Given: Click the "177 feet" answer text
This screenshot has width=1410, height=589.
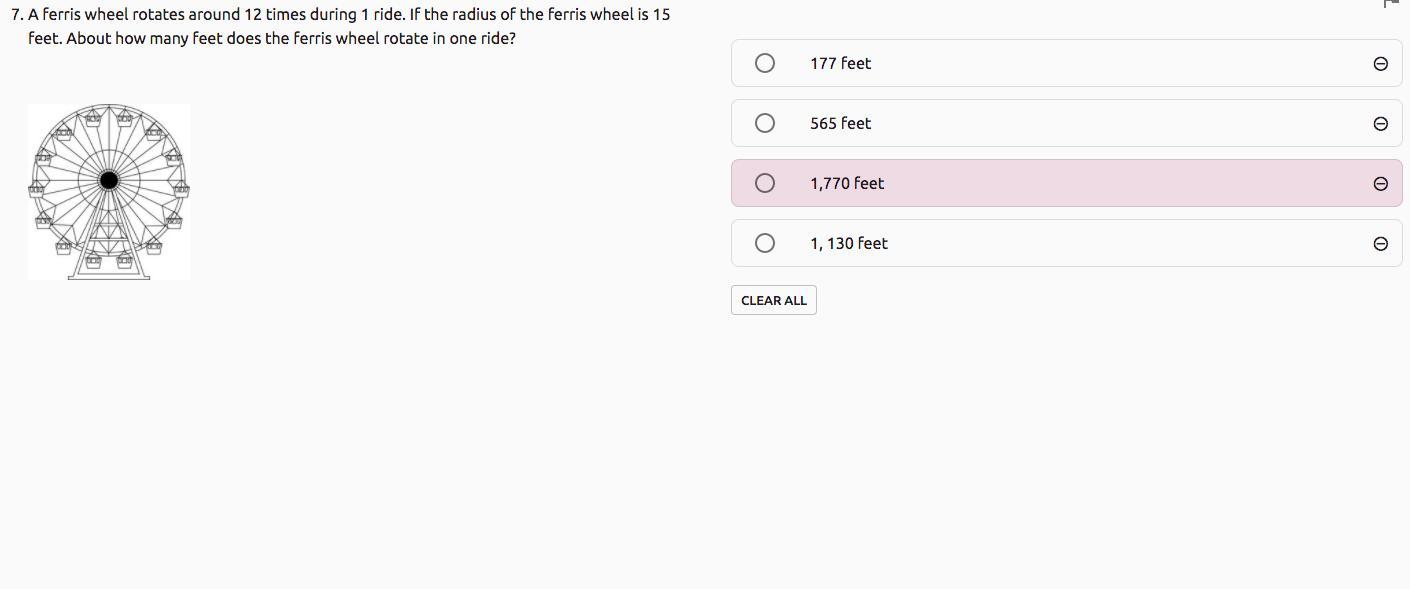Looking at the screenshot, I should 840,63.
